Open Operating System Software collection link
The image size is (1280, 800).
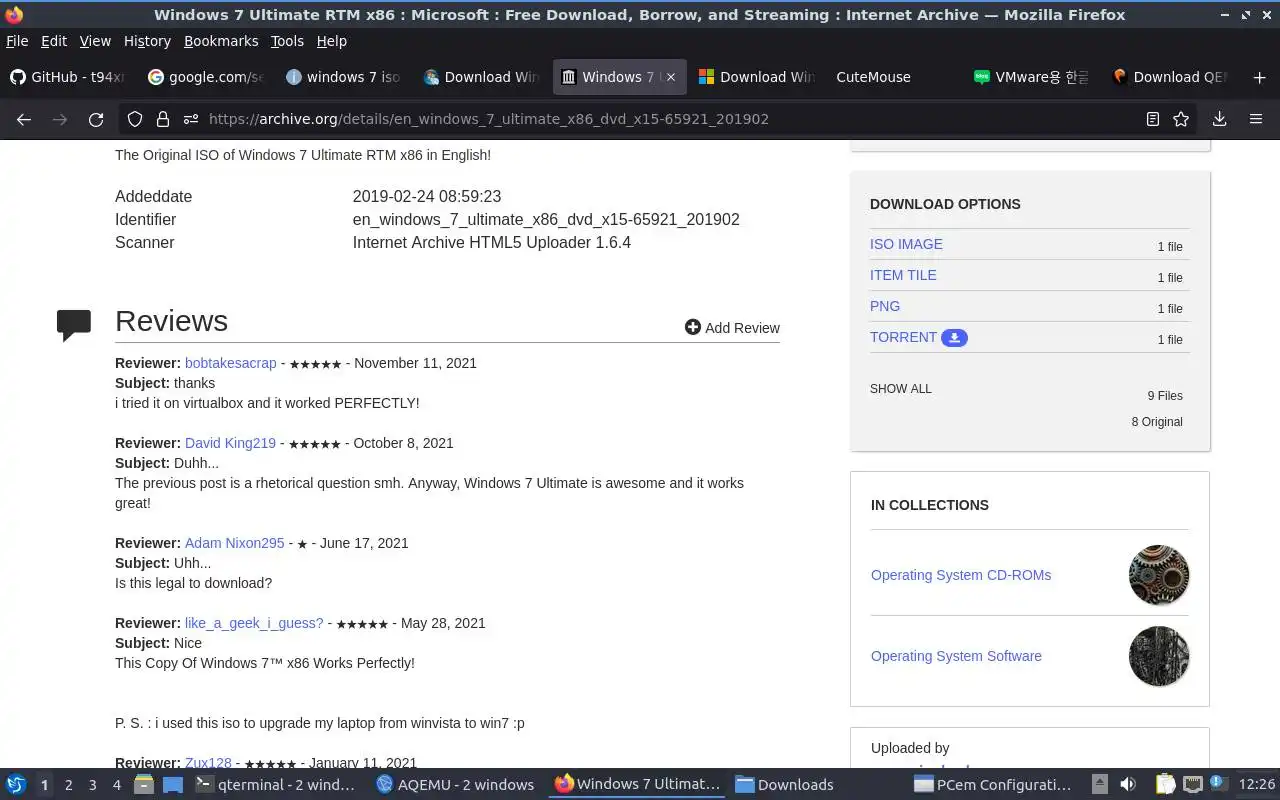pos(956,656)
